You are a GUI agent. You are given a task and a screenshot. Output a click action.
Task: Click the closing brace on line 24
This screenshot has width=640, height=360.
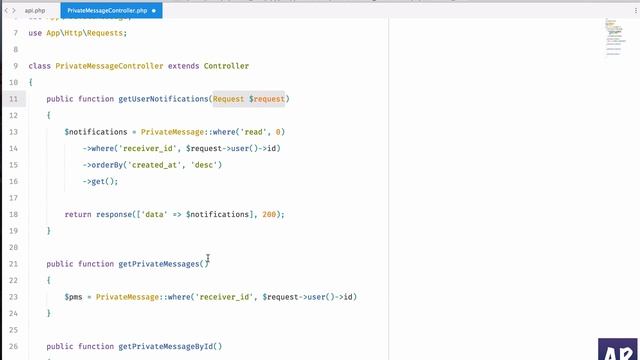click(x=49, y=313)
